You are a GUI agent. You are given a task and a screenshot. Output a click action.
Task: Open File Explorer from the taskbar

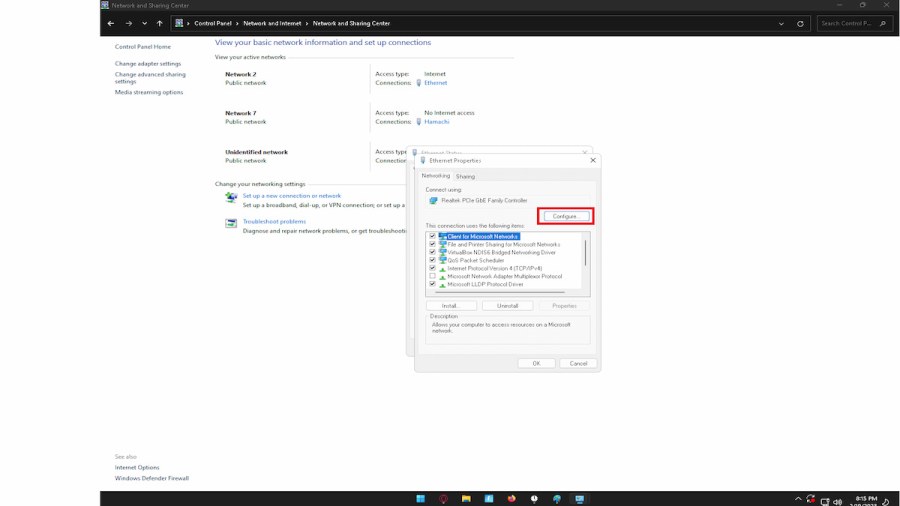tap(466, 499)
